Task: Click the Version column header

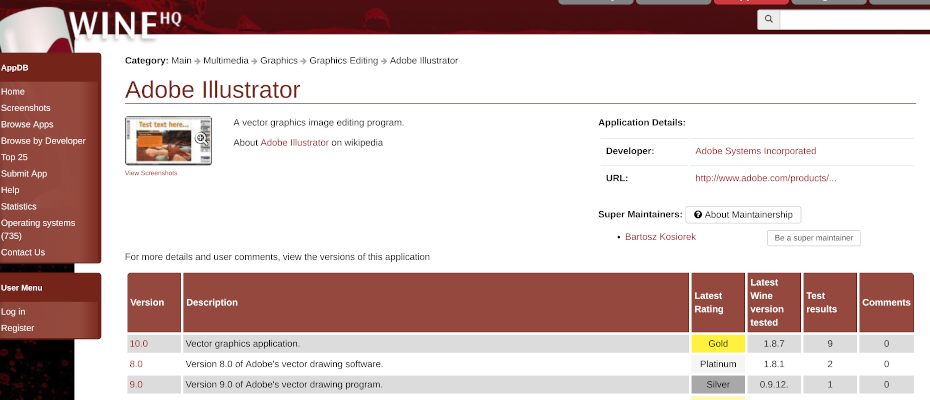Action: pyautogui.click(x=154, y=303)
